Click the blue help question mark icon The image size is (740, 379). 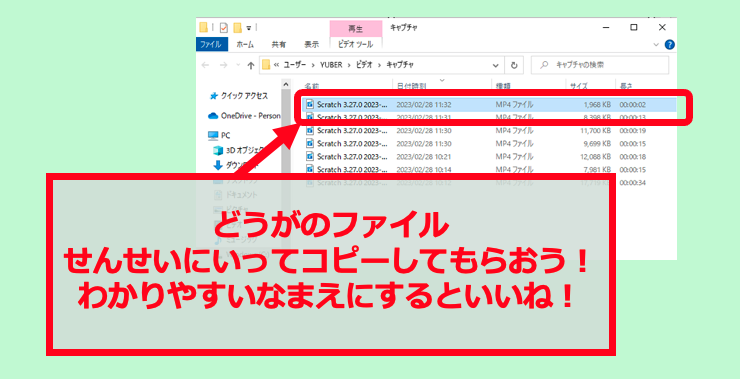[669, 45]
